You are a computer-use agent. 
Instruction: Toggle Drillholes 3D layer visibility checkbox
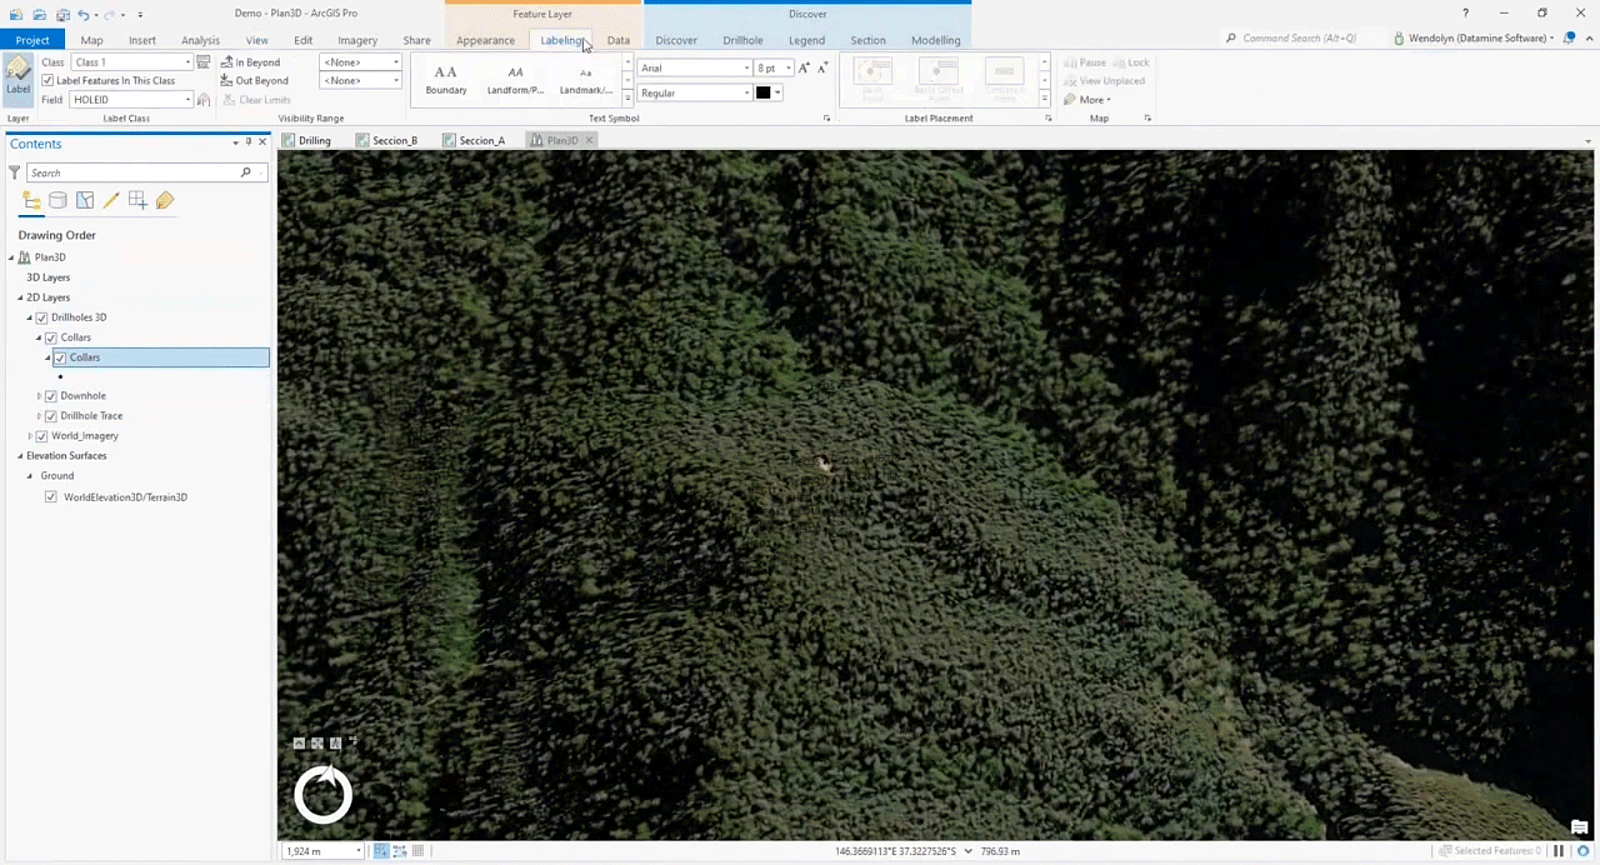tap(42, 318)
